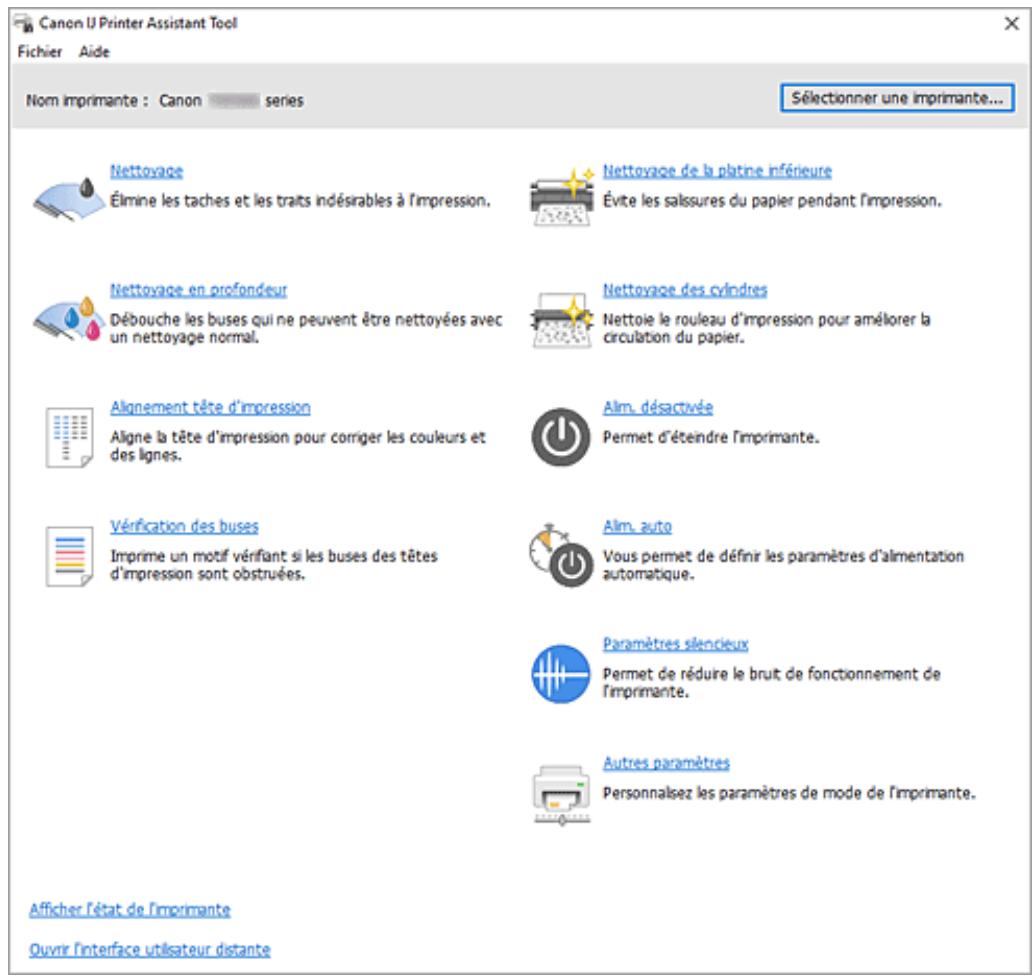Click the application icon in the title bar
This screenshot has height=978, width=1035.
point(24,23)
